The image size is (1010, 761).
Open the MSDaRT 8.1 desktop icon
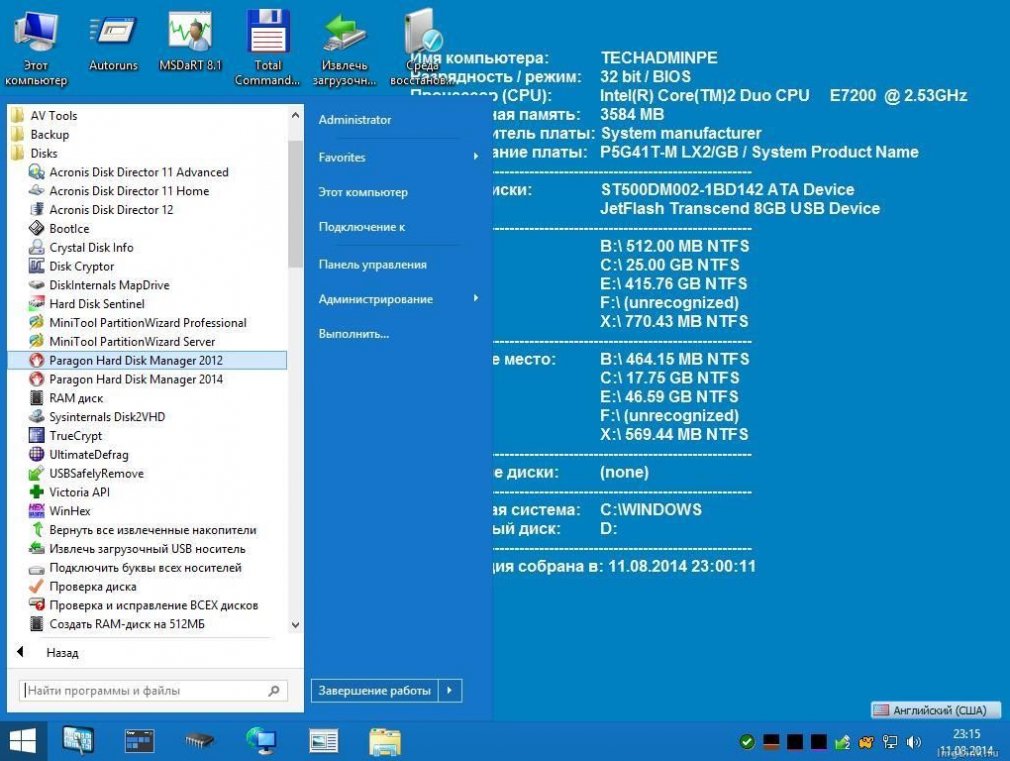190,40
